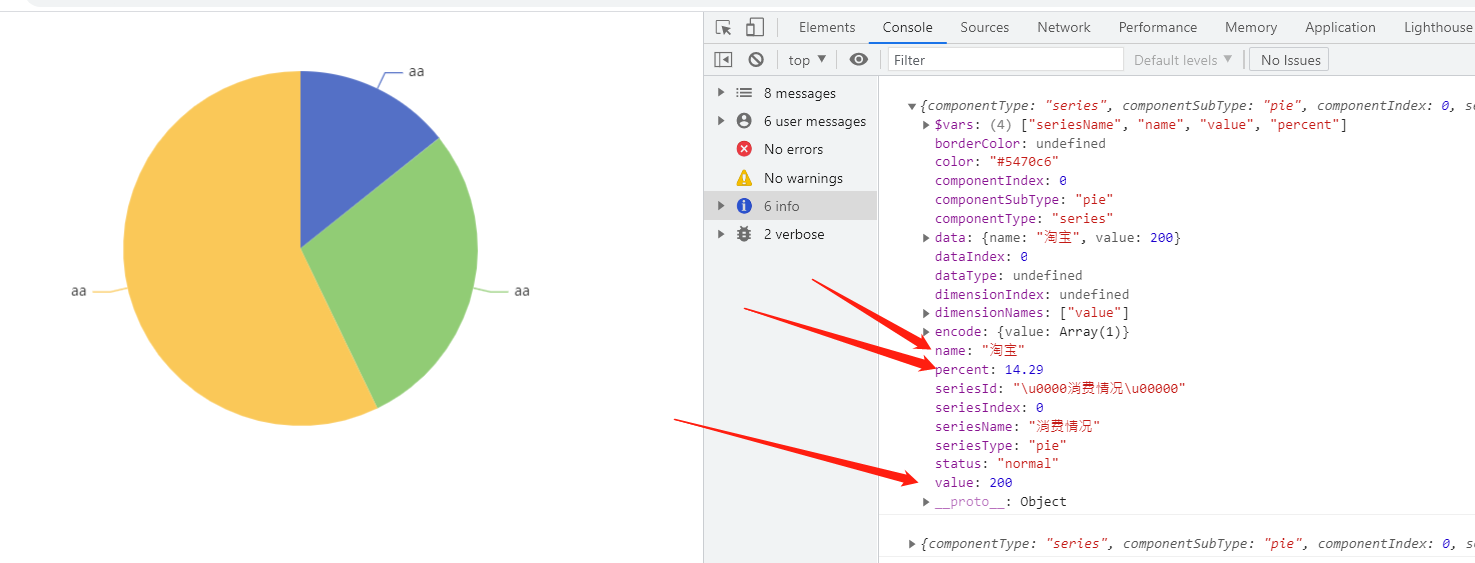Select the dataType: undefined line
The width and height of the screenshot is (1475, 563).
[x=1008, y=276]
